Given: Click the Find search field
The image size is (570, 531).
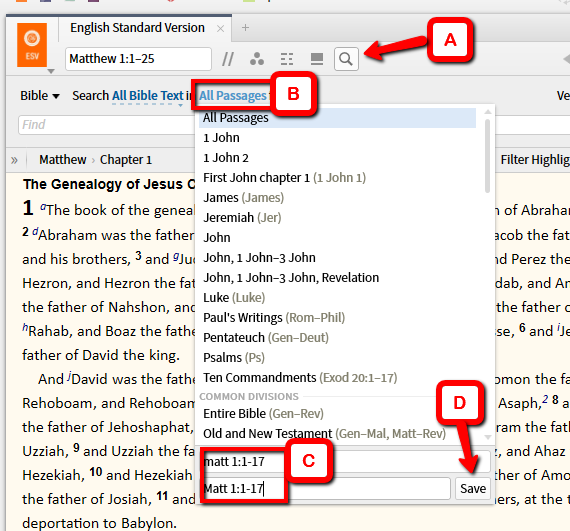Looking at the screenshot, I should pyautogui.click(x=107, y=125).
